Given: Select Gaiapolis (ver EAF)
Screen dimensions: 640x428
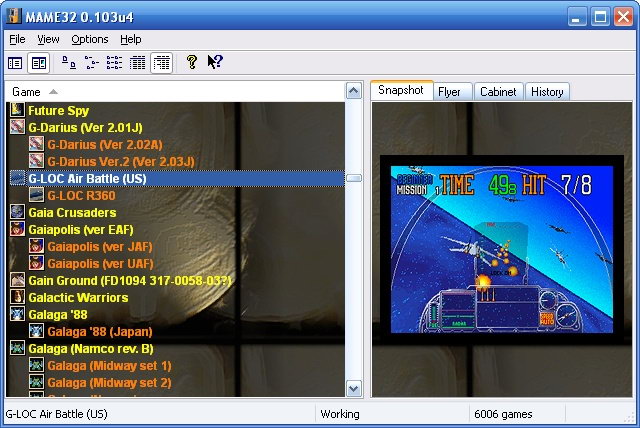Looking at the screenshot, I should [81, 230].
